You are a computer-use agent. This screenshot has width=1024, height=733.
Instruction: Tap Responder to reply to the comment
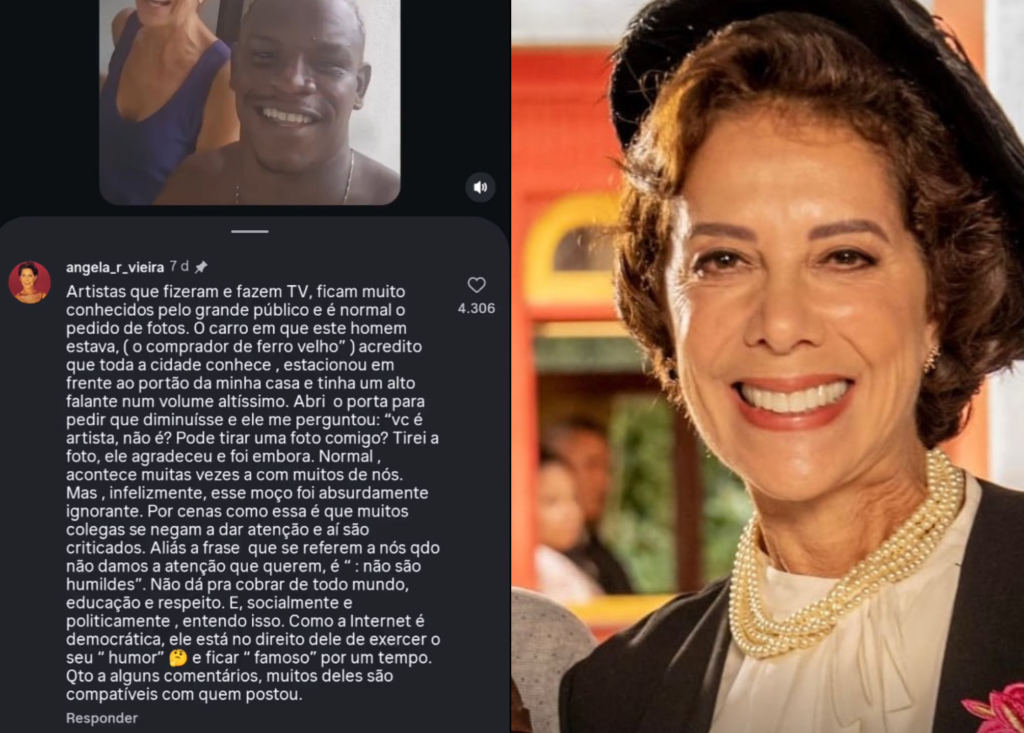[x=102, y=718]
